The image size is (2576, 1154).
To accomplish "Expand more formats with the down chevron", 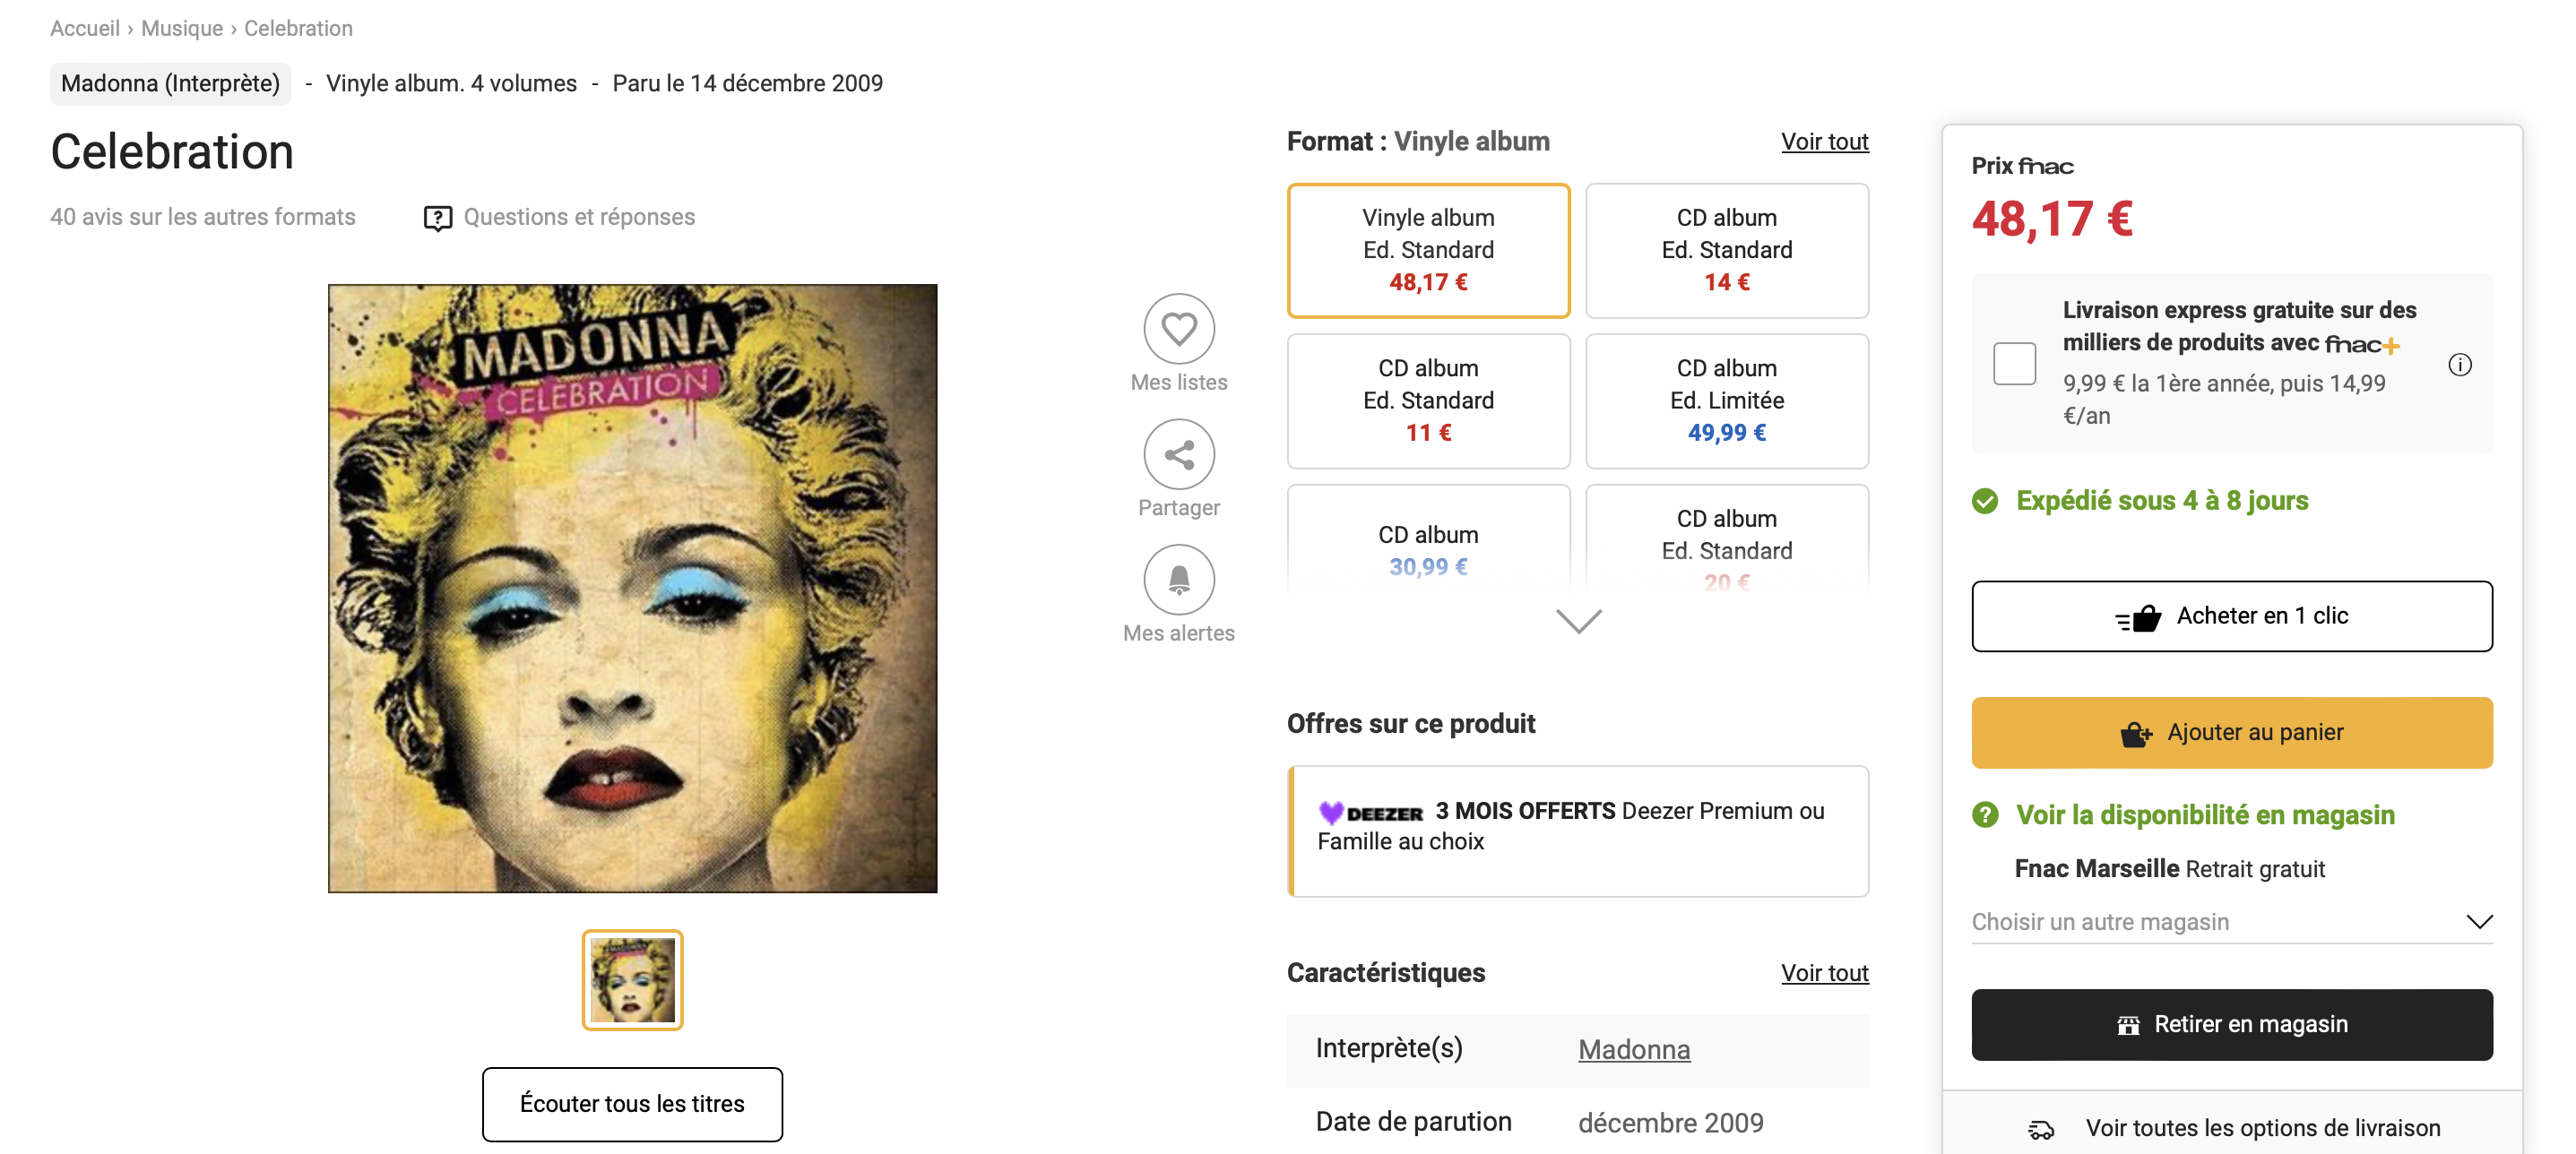I will click(1578, 621).
